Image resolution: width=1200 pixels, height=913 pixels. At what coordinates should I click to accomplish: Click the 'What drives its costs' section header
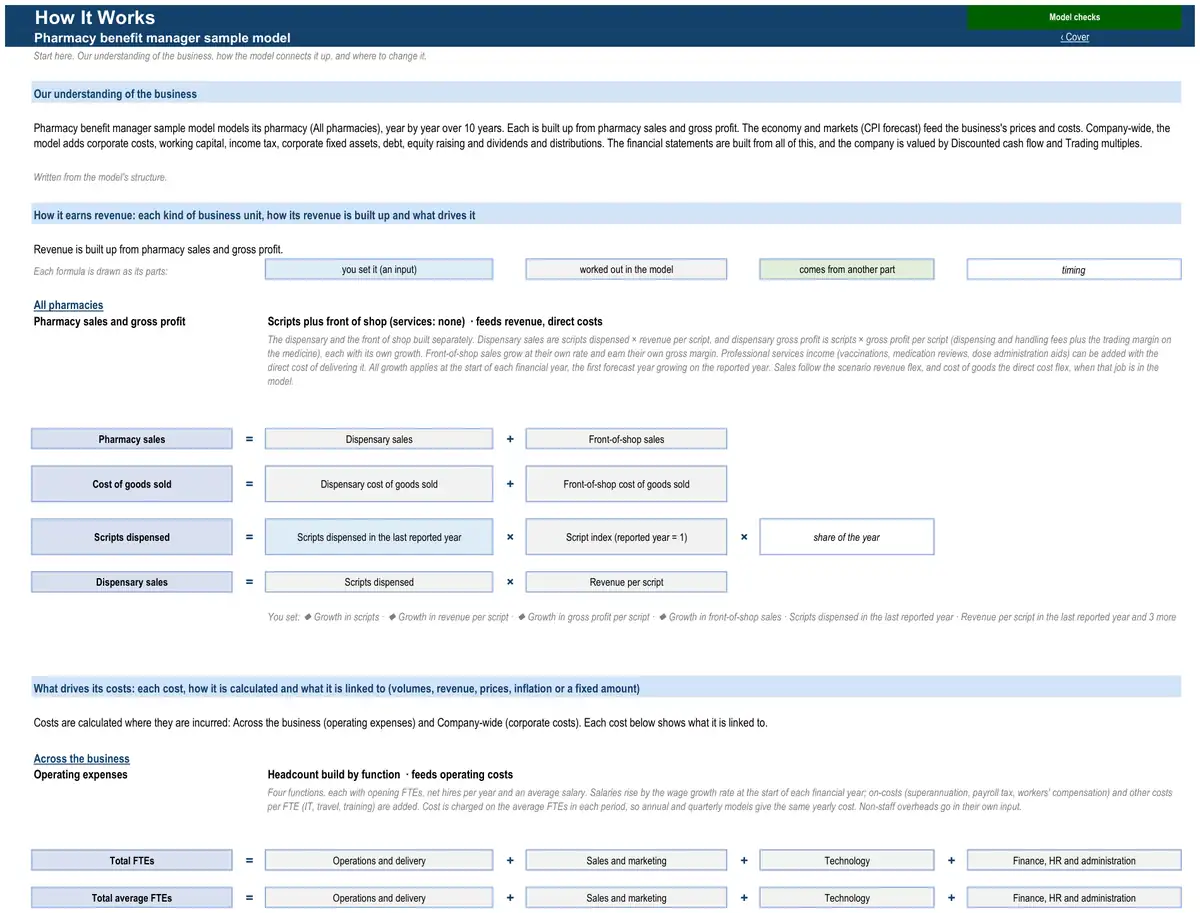pos(606,688)
